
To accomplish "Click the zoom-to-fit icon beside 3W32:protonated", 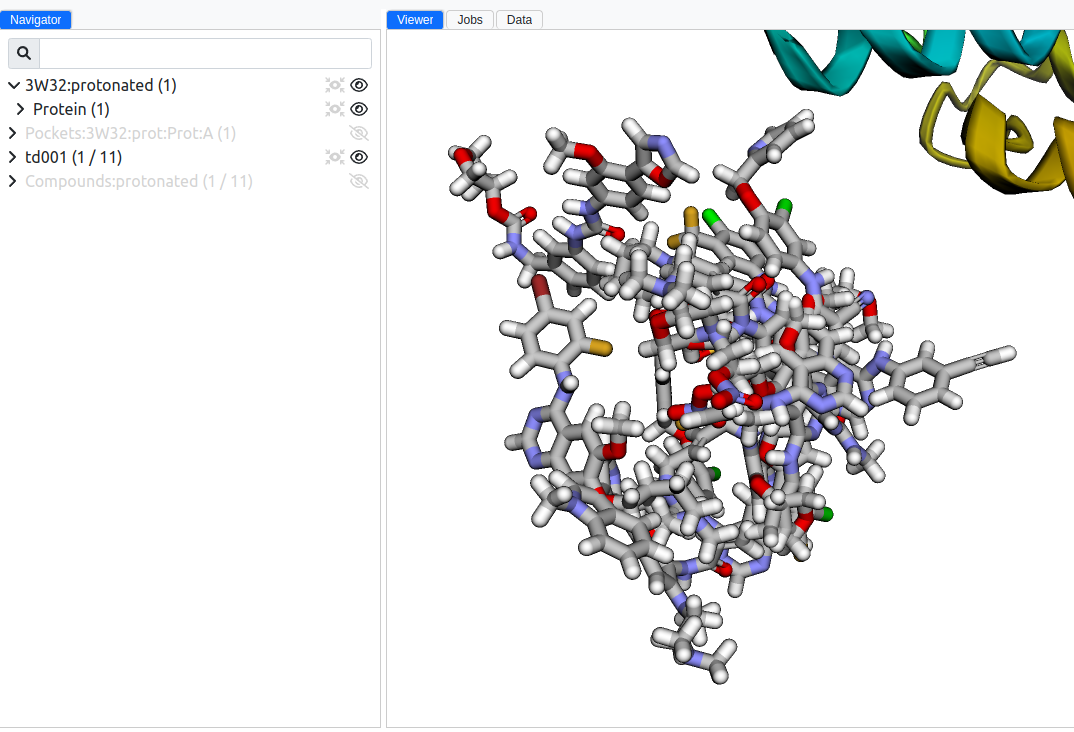I will tap(334, 85).
